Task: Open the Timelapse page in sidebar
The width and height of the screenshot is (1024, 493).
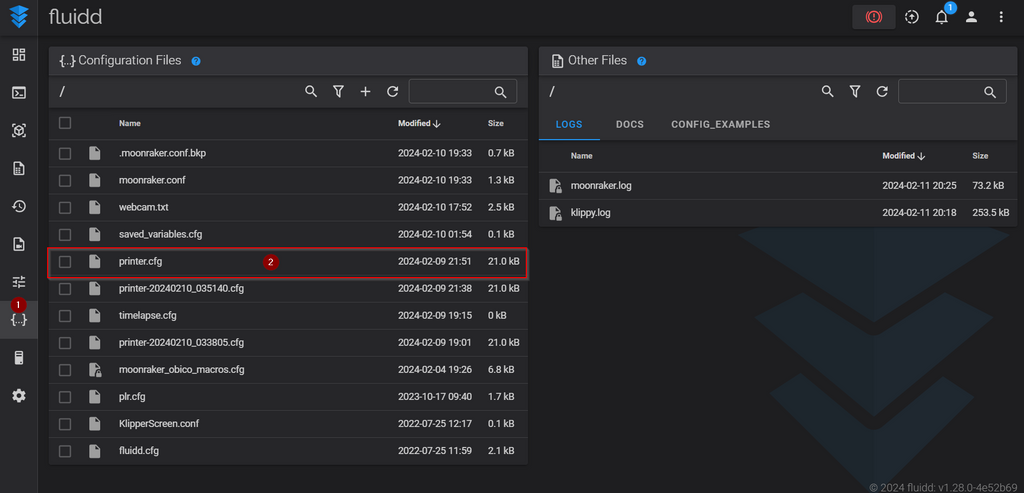Action: [19, 244]
